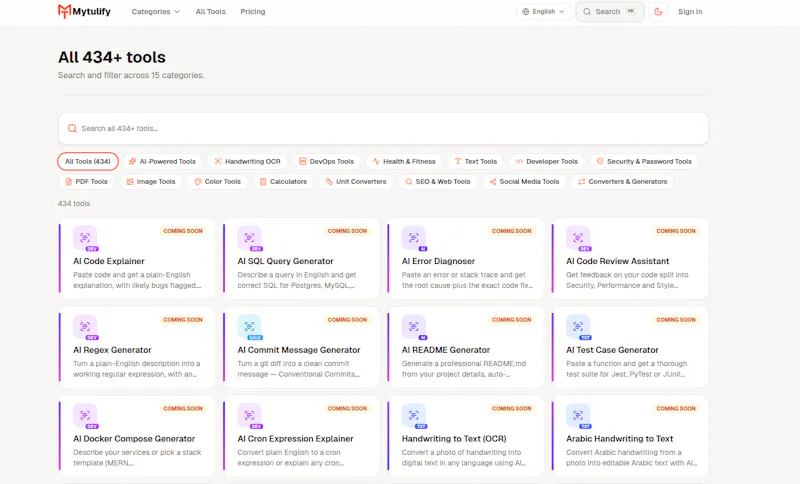Screen dimensions: 800x484
Task: Open the Pricing page
Action: [x=253, y=11]
